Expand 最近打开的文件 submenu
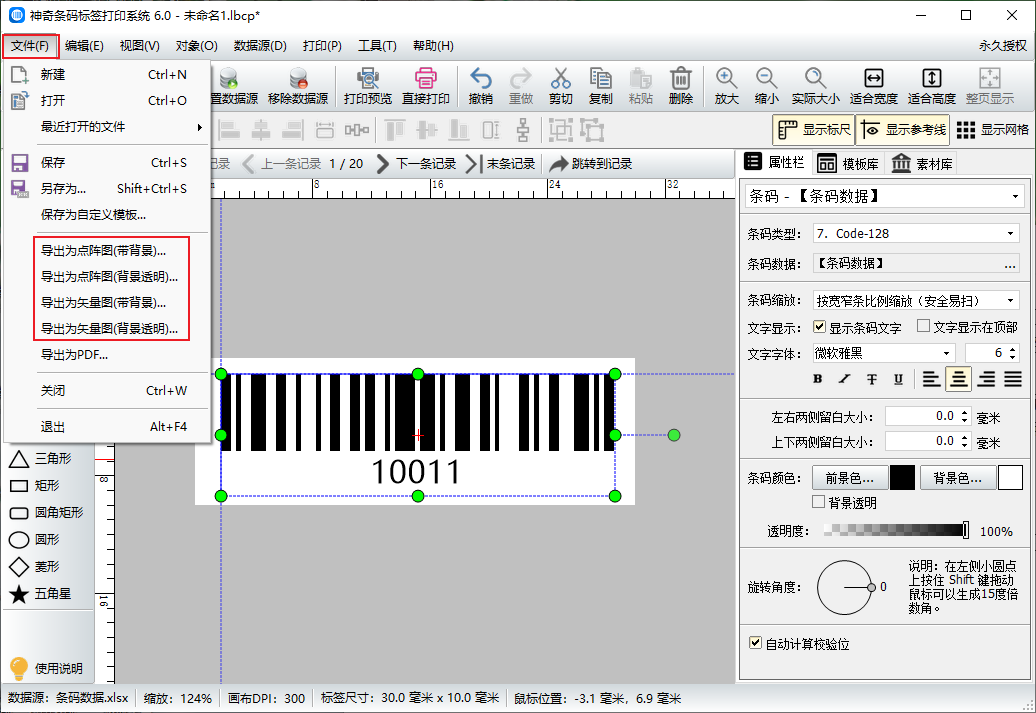The image size is (1036, 713). pyautogui.click(x=108, y=127)
